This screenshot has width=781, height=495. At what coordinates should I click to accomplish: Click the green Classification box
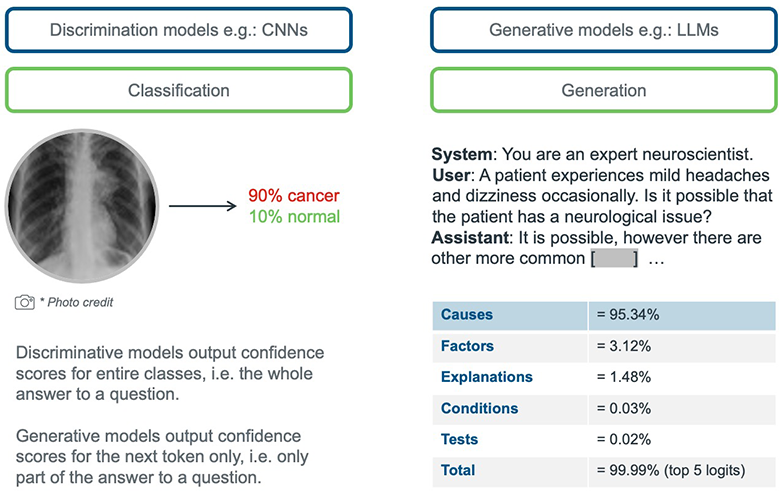[x=179, y=90]
